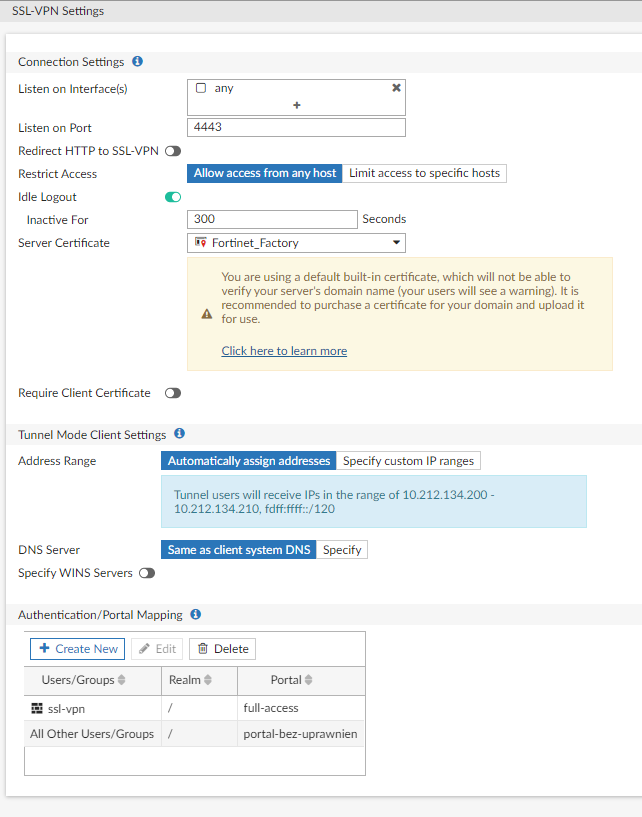Select 'Limit access to specific hosts'

pyautogui.click(x=424, y=173)
